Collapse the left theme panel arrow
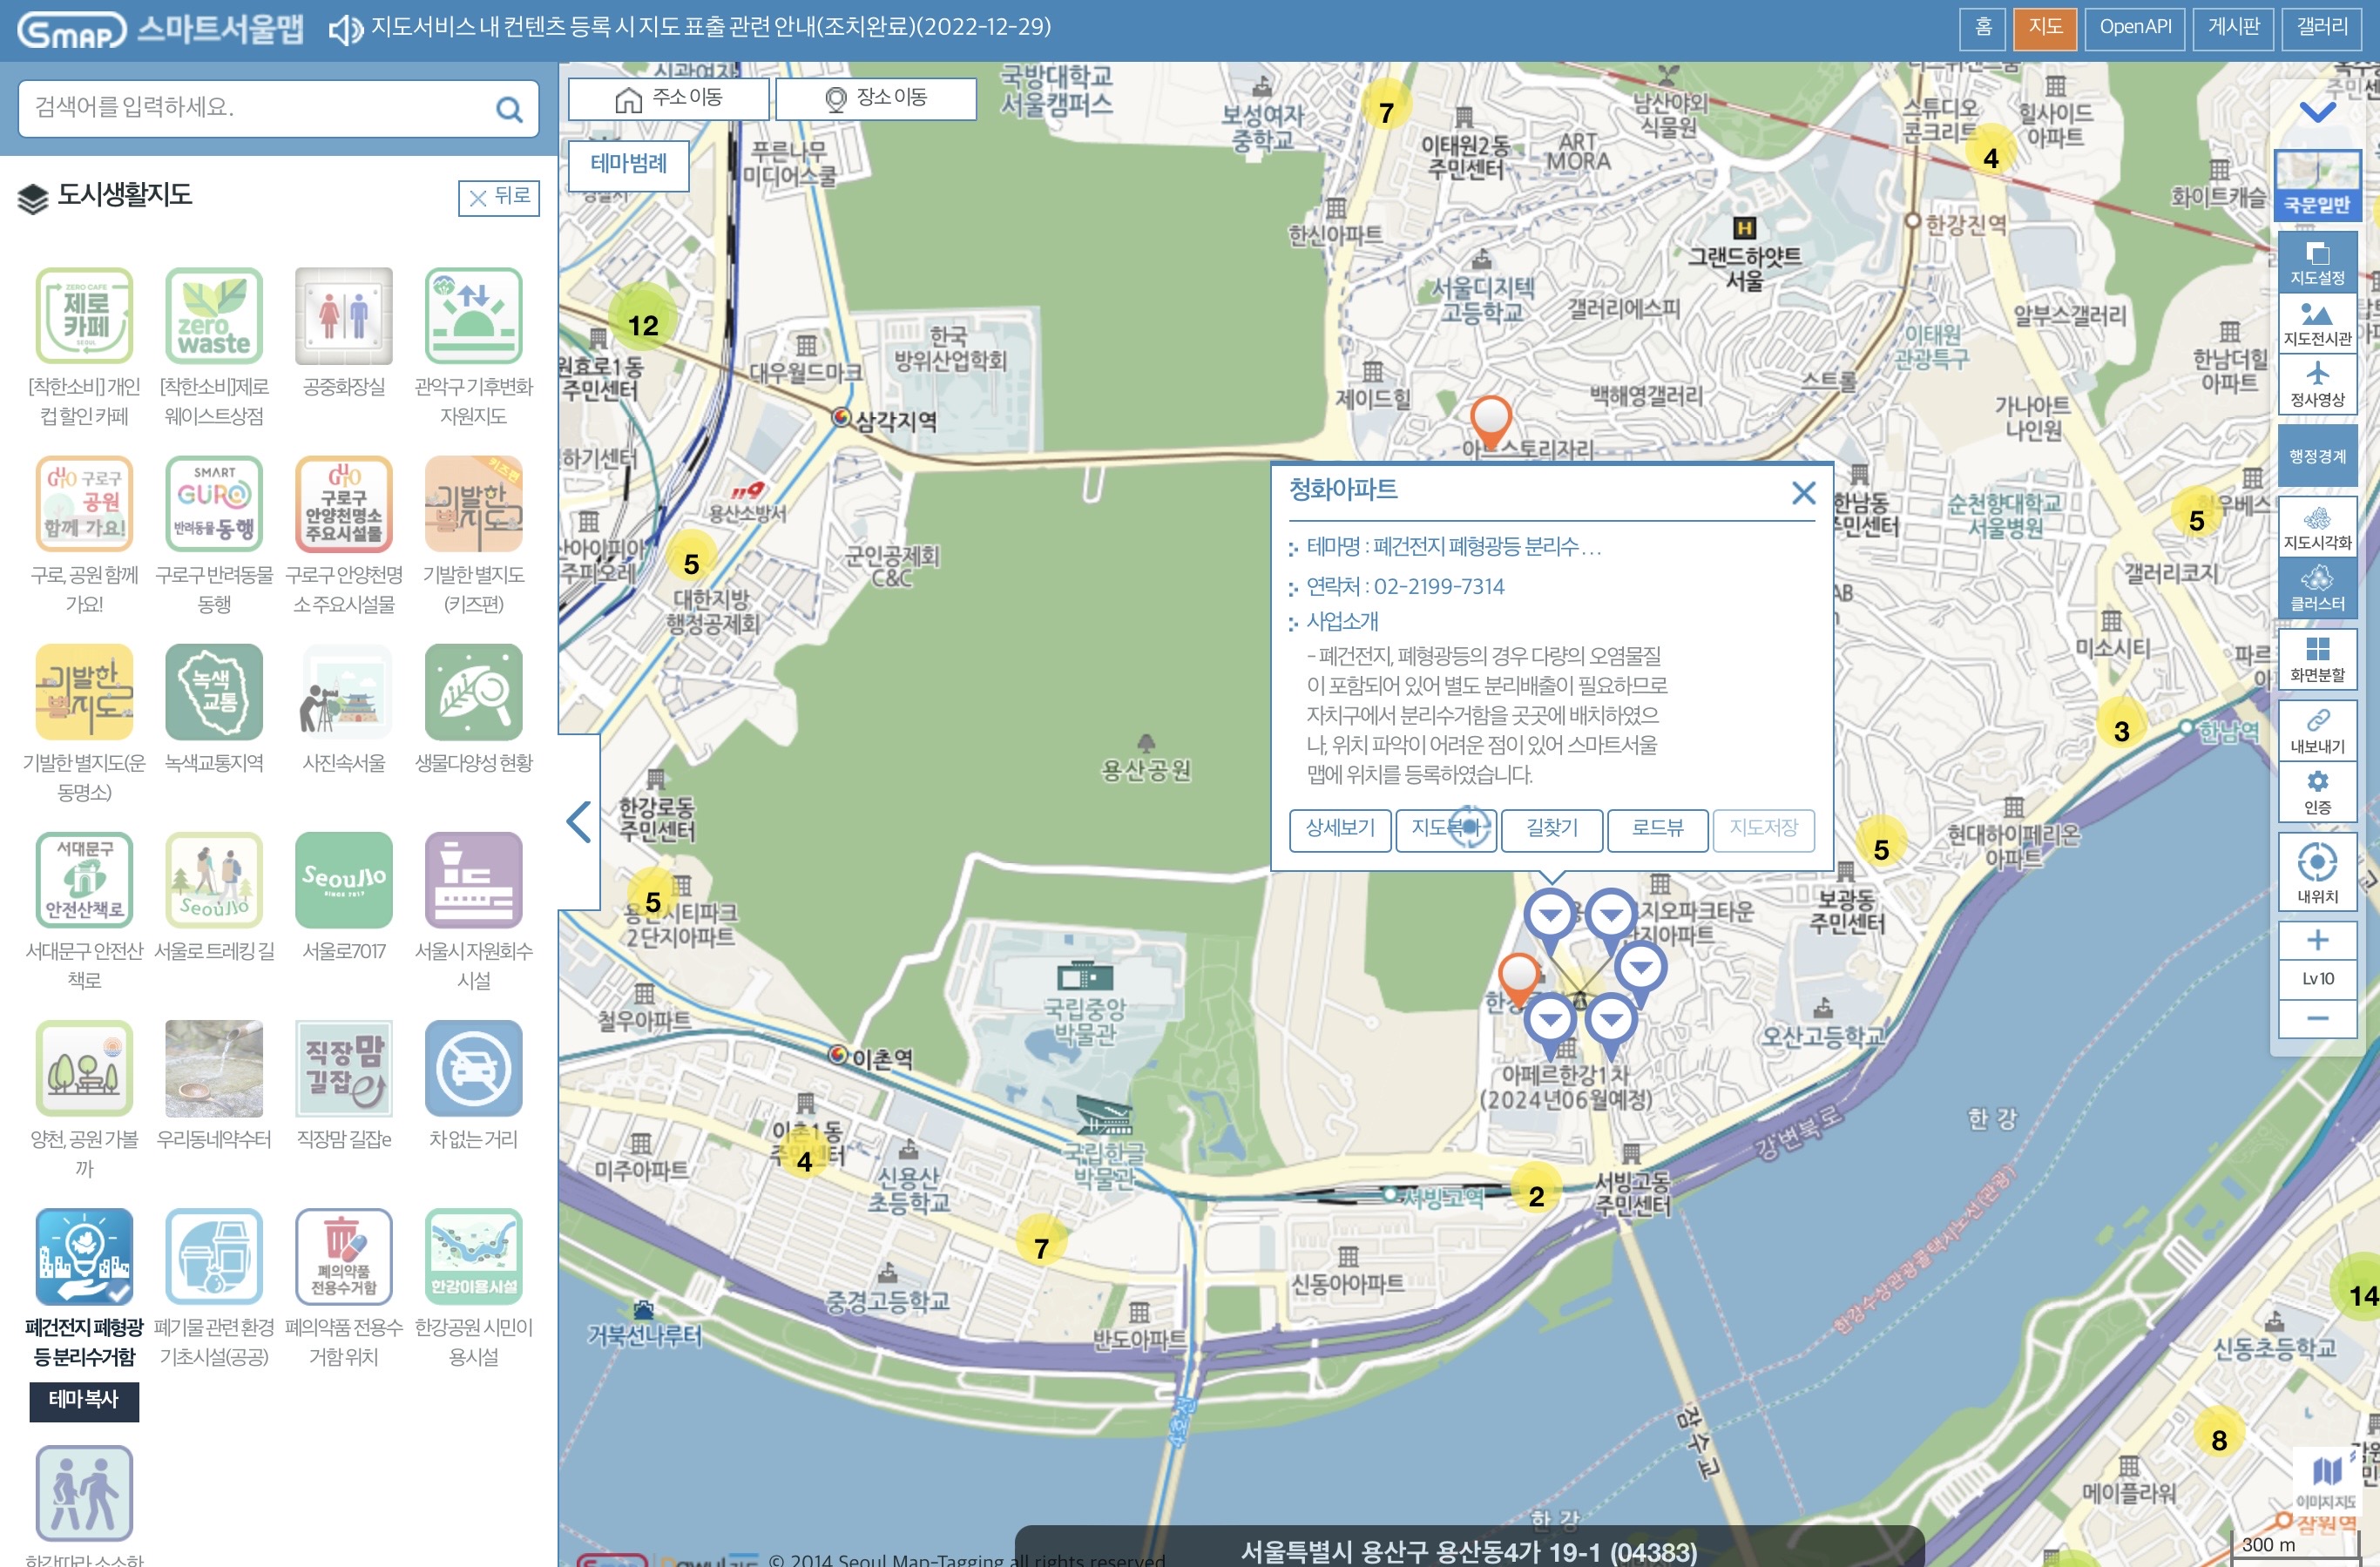This screenshot has width=2380, height=1567. 579,821
